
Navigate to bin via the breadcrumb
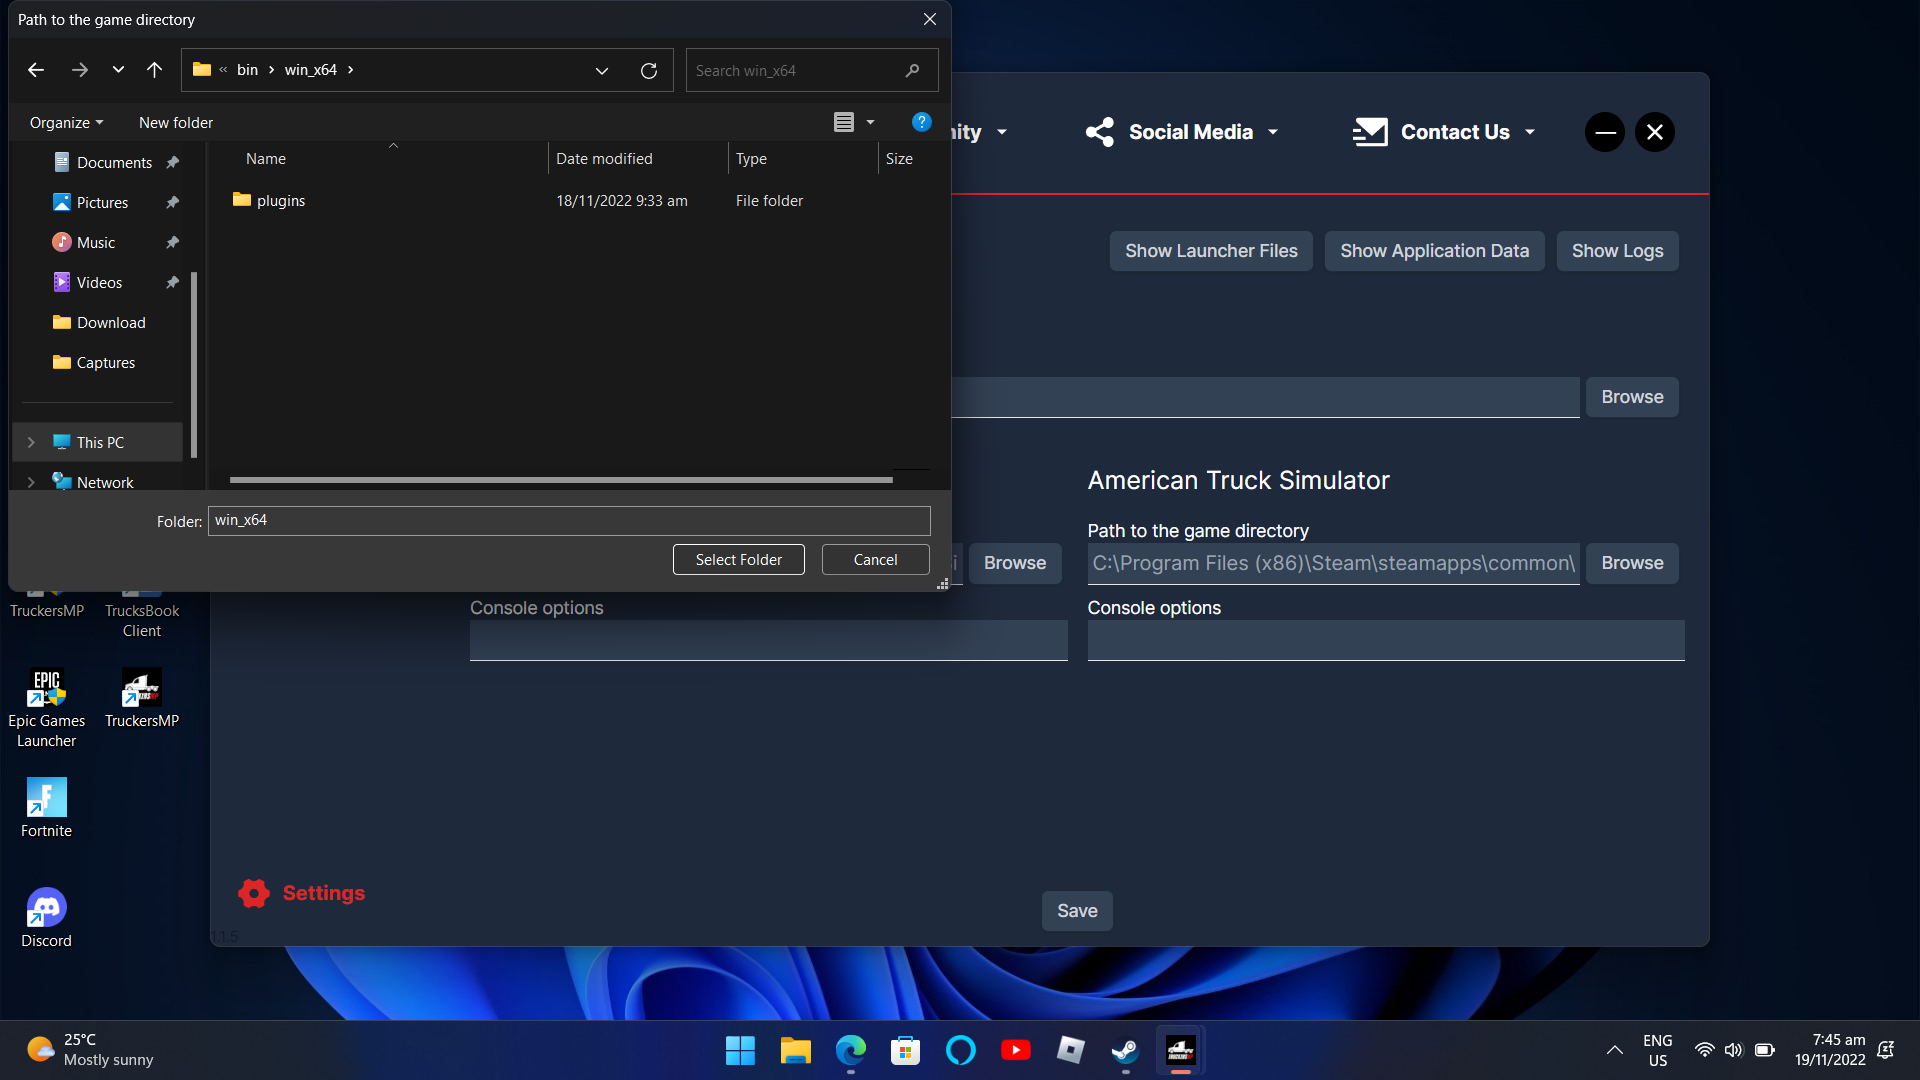pos(247,70)
